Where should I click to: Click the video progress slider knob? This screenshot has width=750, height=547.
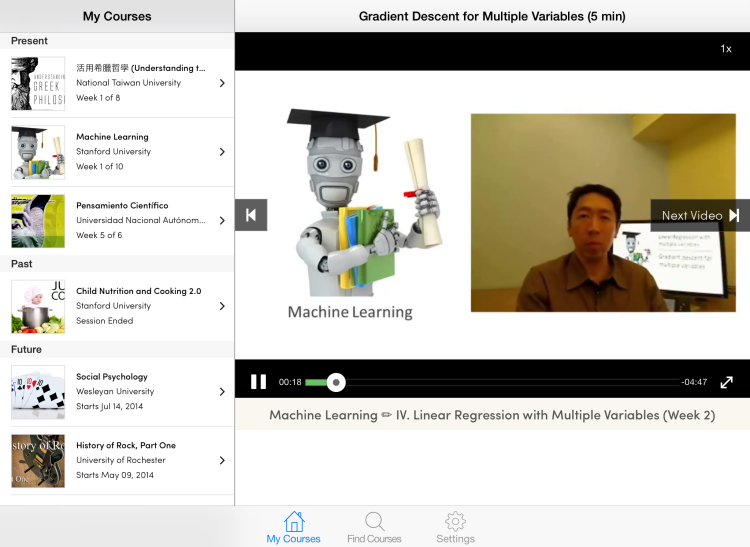(336, 382)
